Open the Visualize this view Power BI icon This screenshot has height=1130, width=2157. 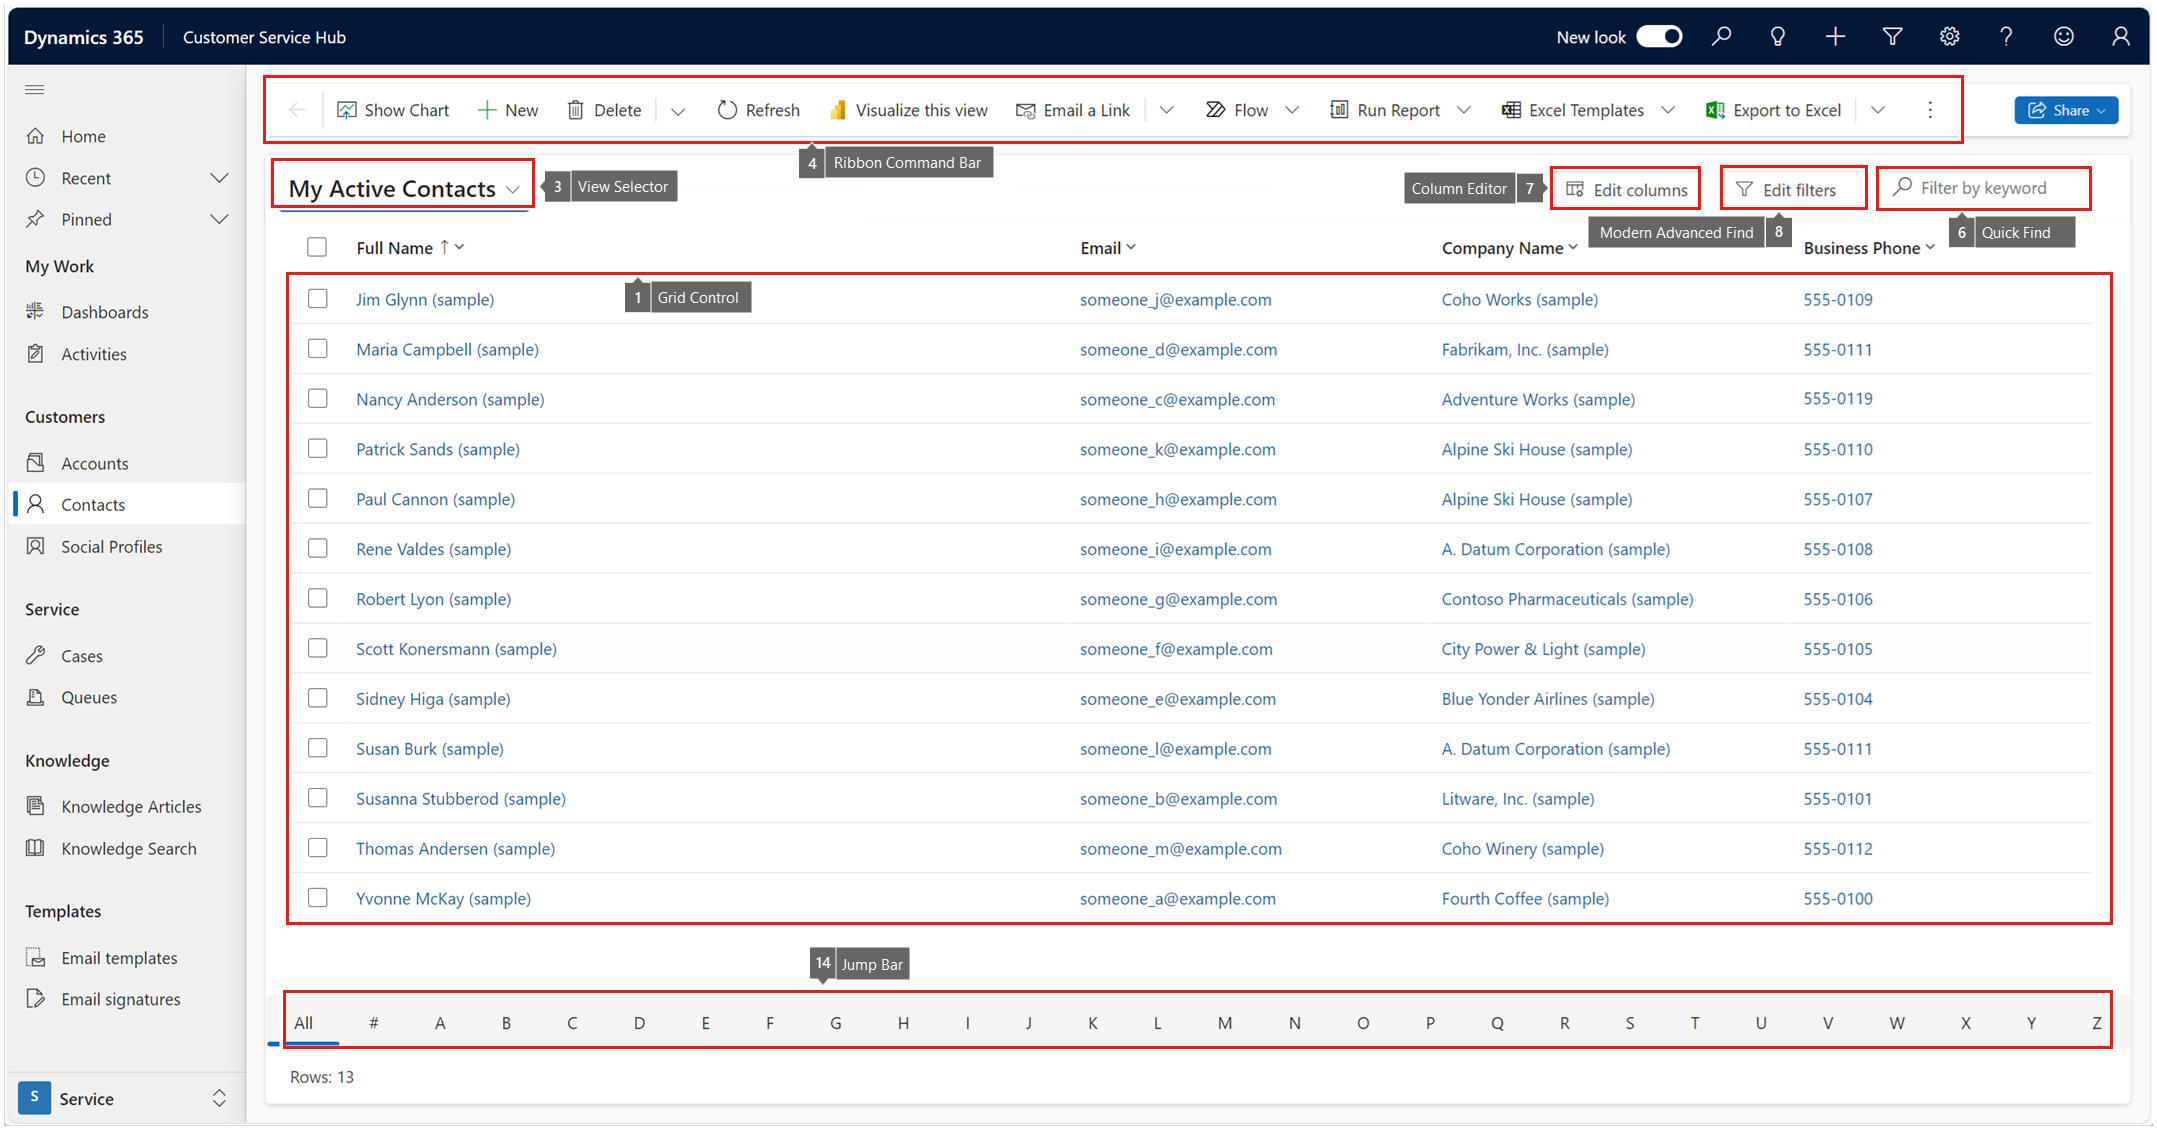pos(838,110)
